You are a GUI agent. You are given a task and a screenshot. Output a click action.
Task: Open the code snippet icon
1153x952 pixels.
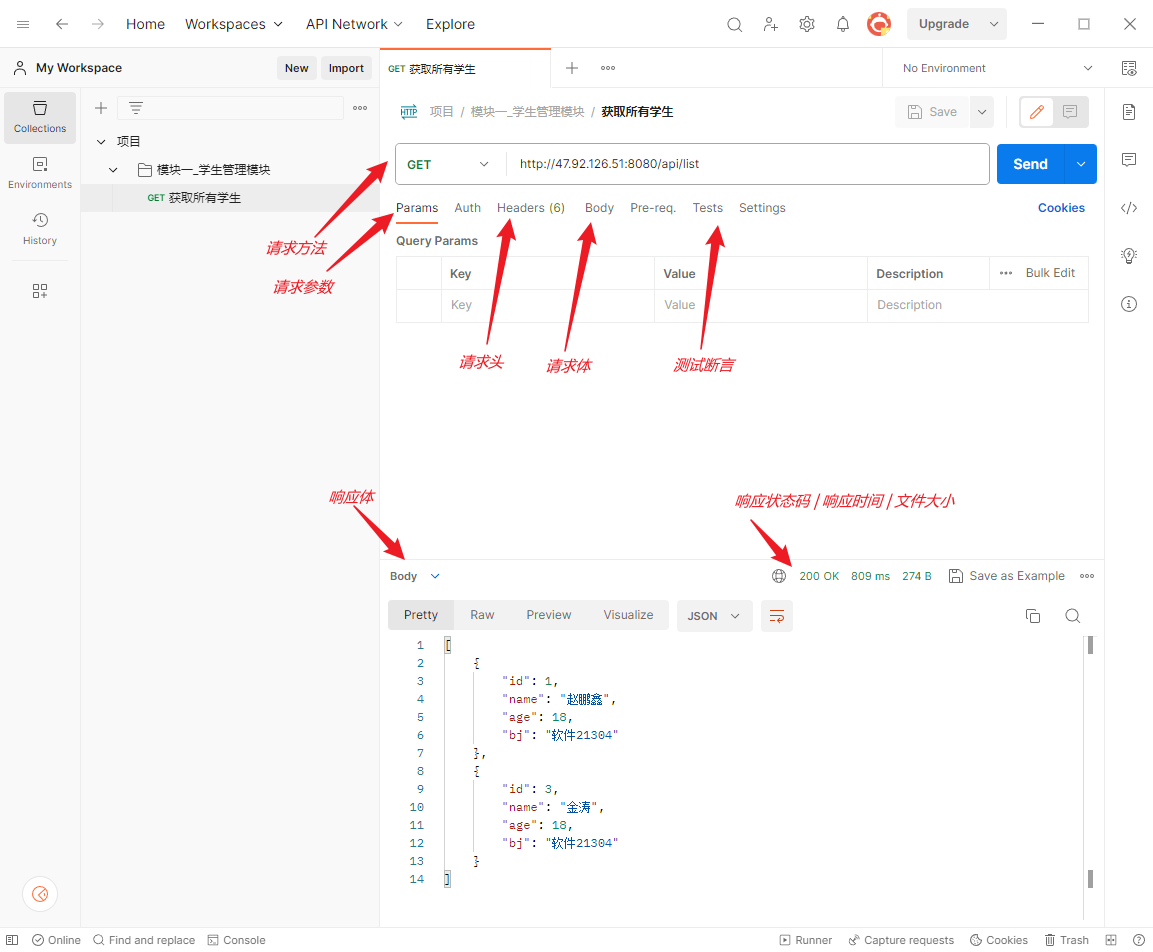click(x=1129, y=208)
